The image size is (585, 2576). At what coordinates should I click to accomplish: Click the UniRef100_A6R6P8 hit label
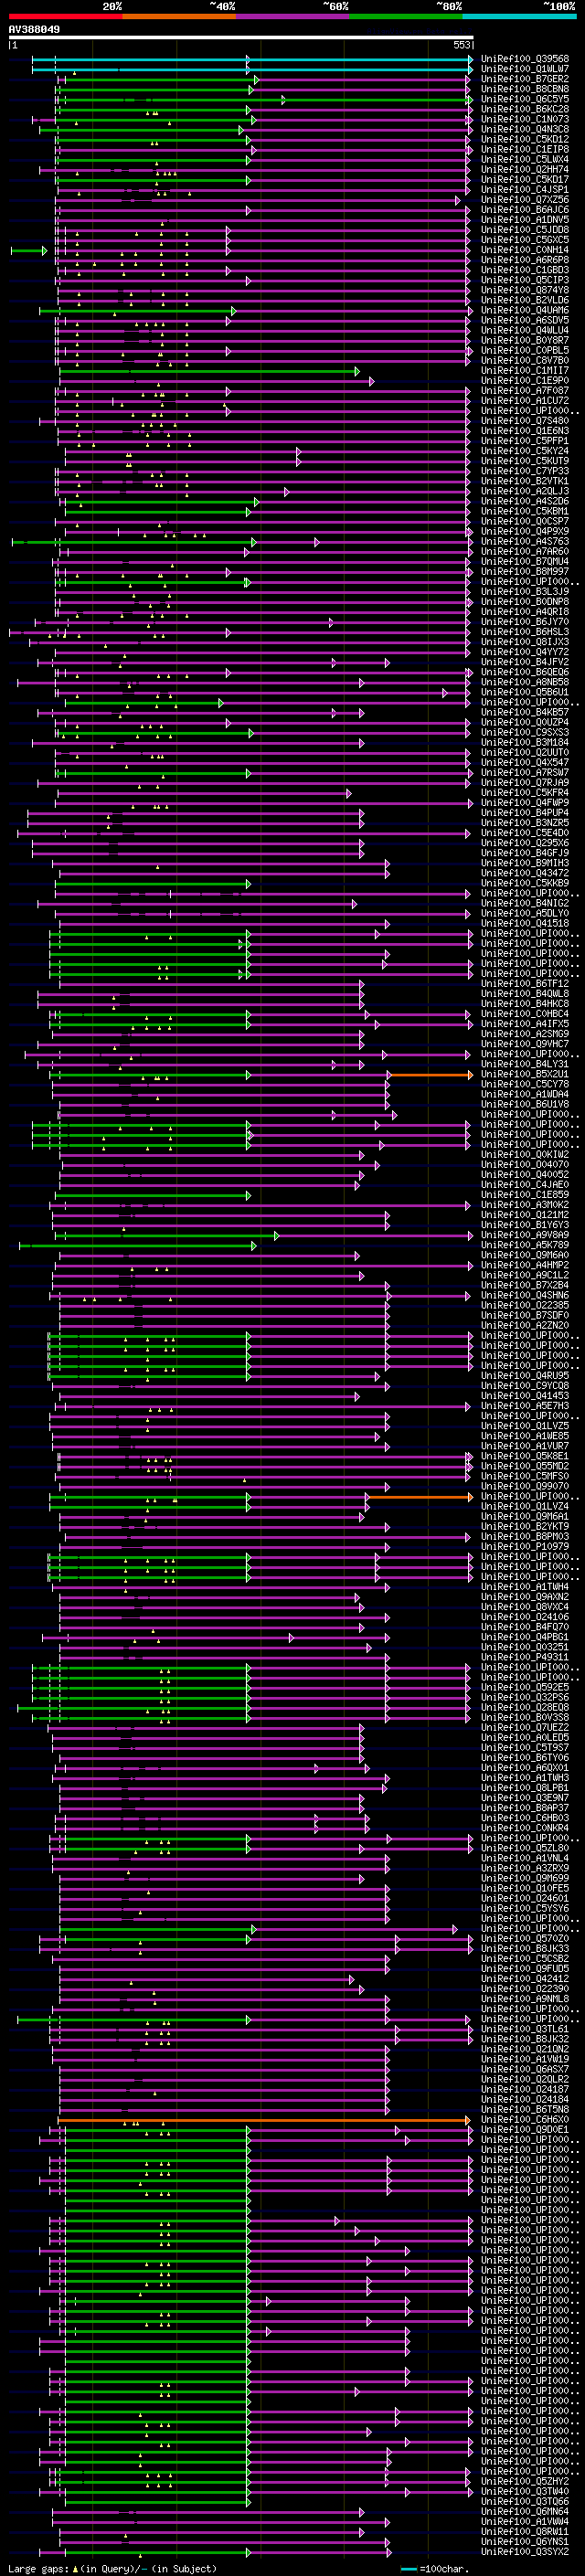[524, 260]
